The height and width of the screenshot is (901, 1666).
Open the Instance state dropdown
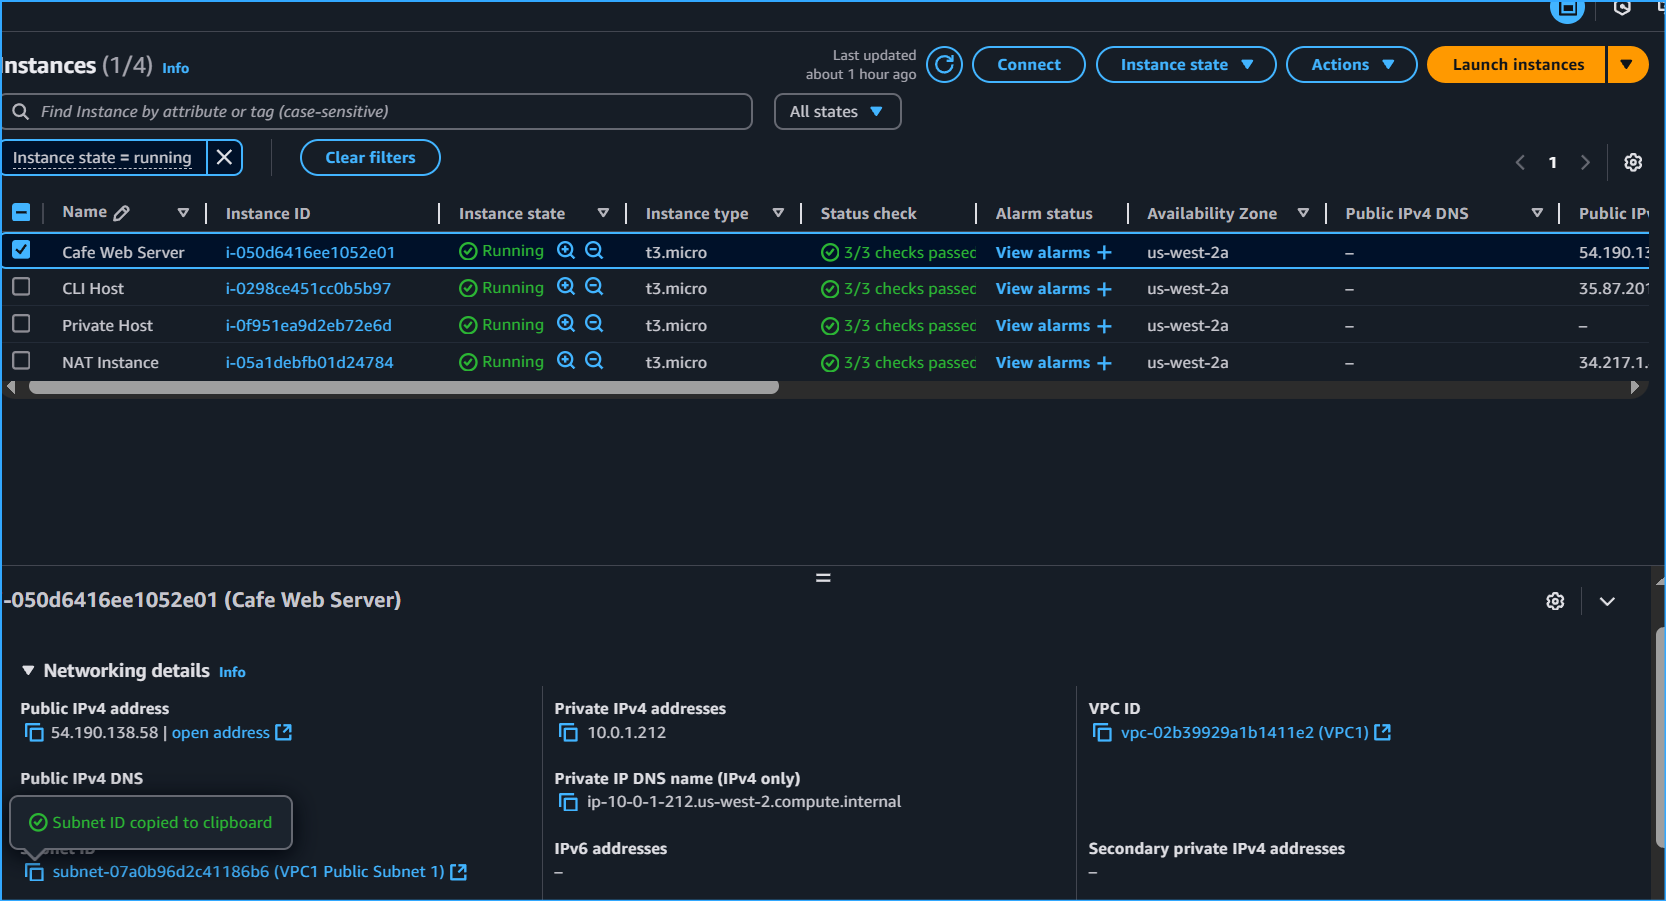[x=1185, y=65]
